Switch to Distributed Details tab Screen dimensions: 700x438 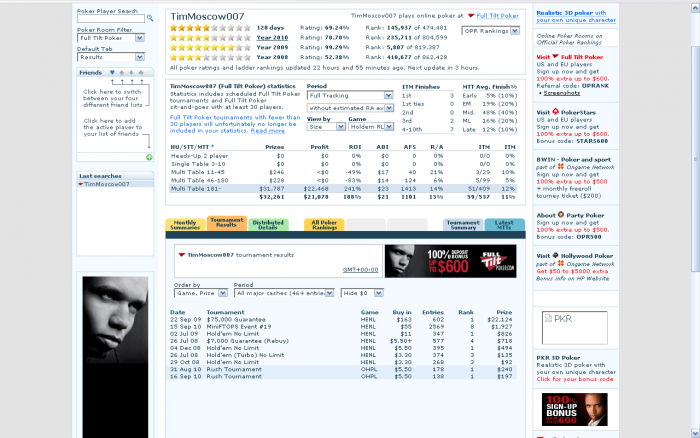pyautogui.click(x=268, y=225)
